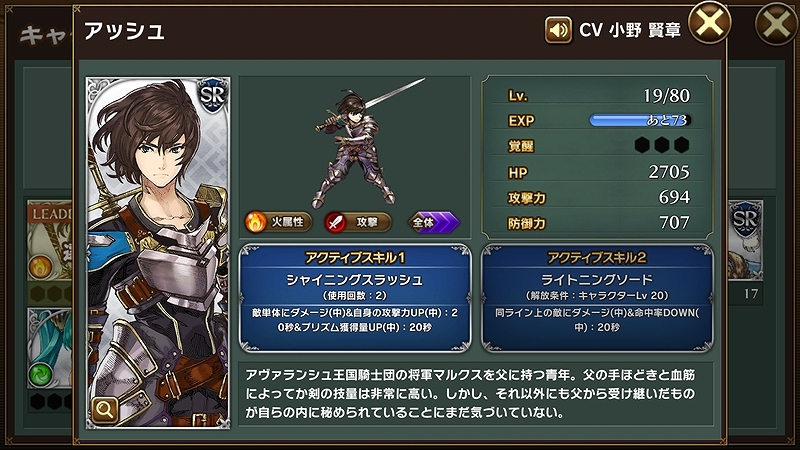Play the character voice with the speaker icon
This screenshot has height=450, width=800.
pyautogui.click(x=558, y=30)
